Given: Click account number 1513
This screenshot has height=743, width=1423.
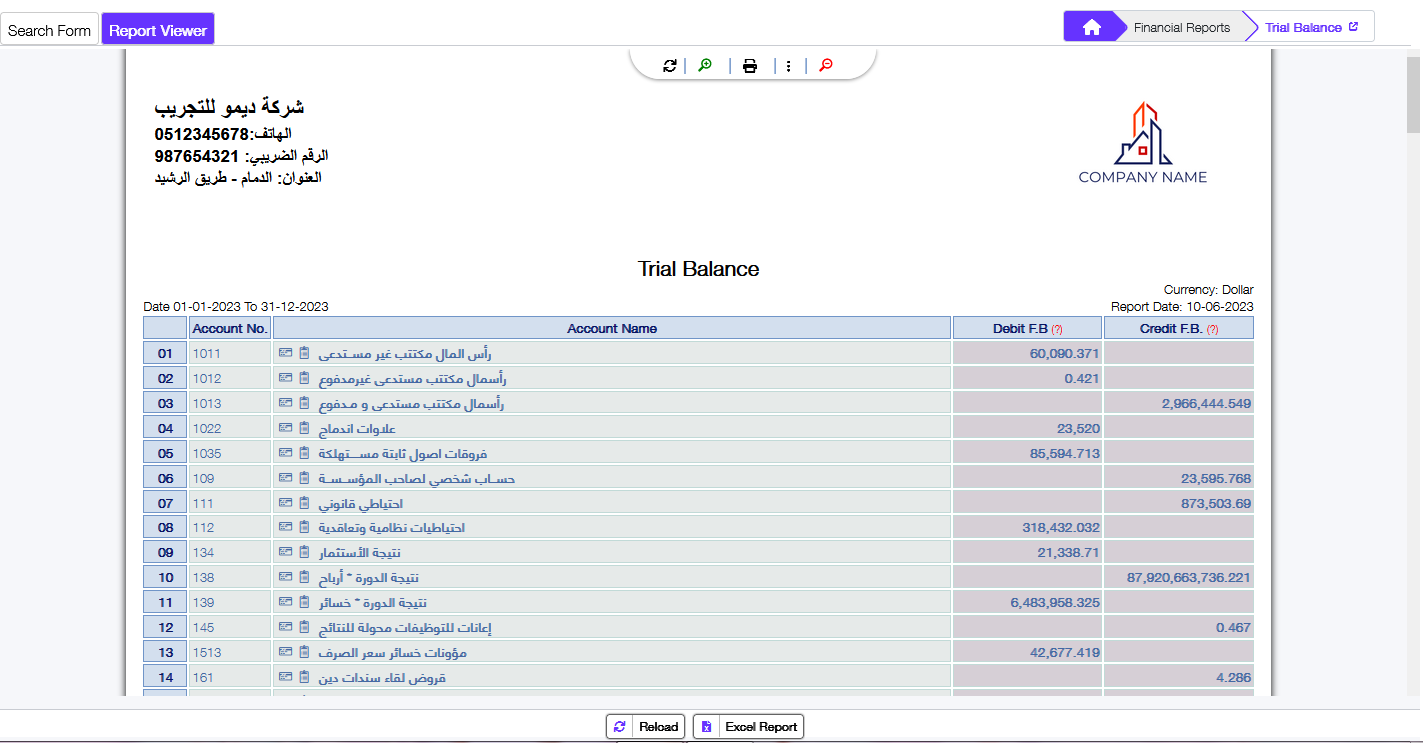Looking at the screenshot, I should (x=207, y=652).
